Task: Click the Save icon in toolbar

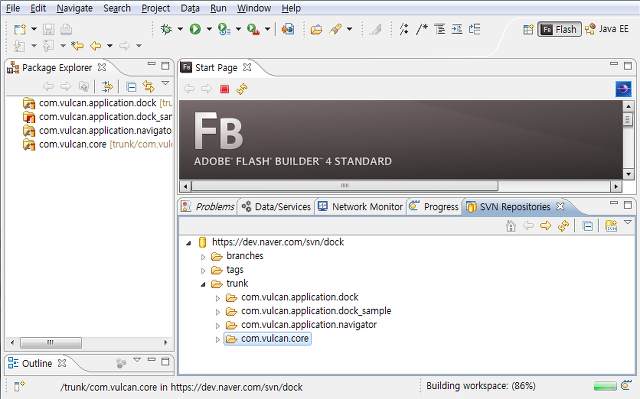Action: pos(49,29)
